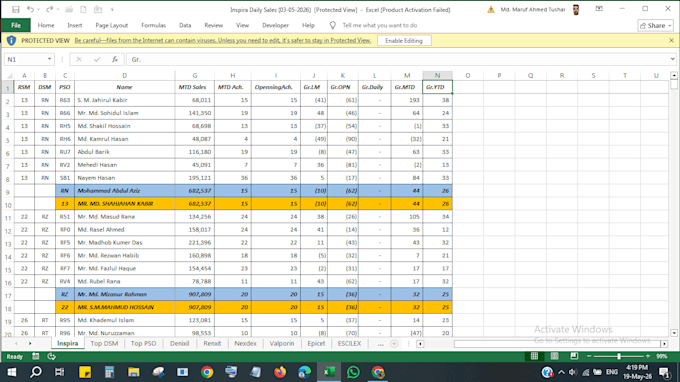Image resolution: width=680 pixels, height=382 pixels.
Task: Switch to the Renxit sheet tab
Action: tap(212, 343)
